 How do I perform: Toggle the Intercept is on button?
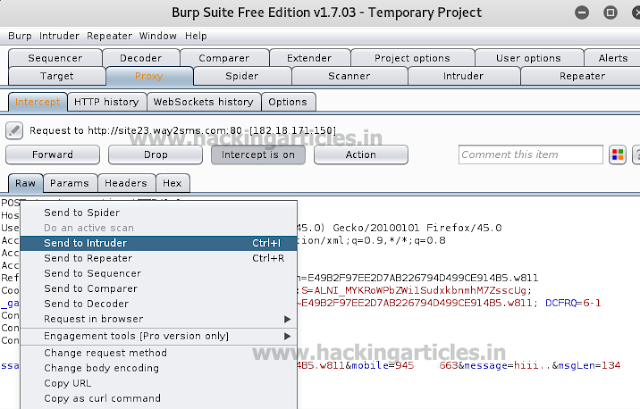pyautogui.click(x=258, y=155)
